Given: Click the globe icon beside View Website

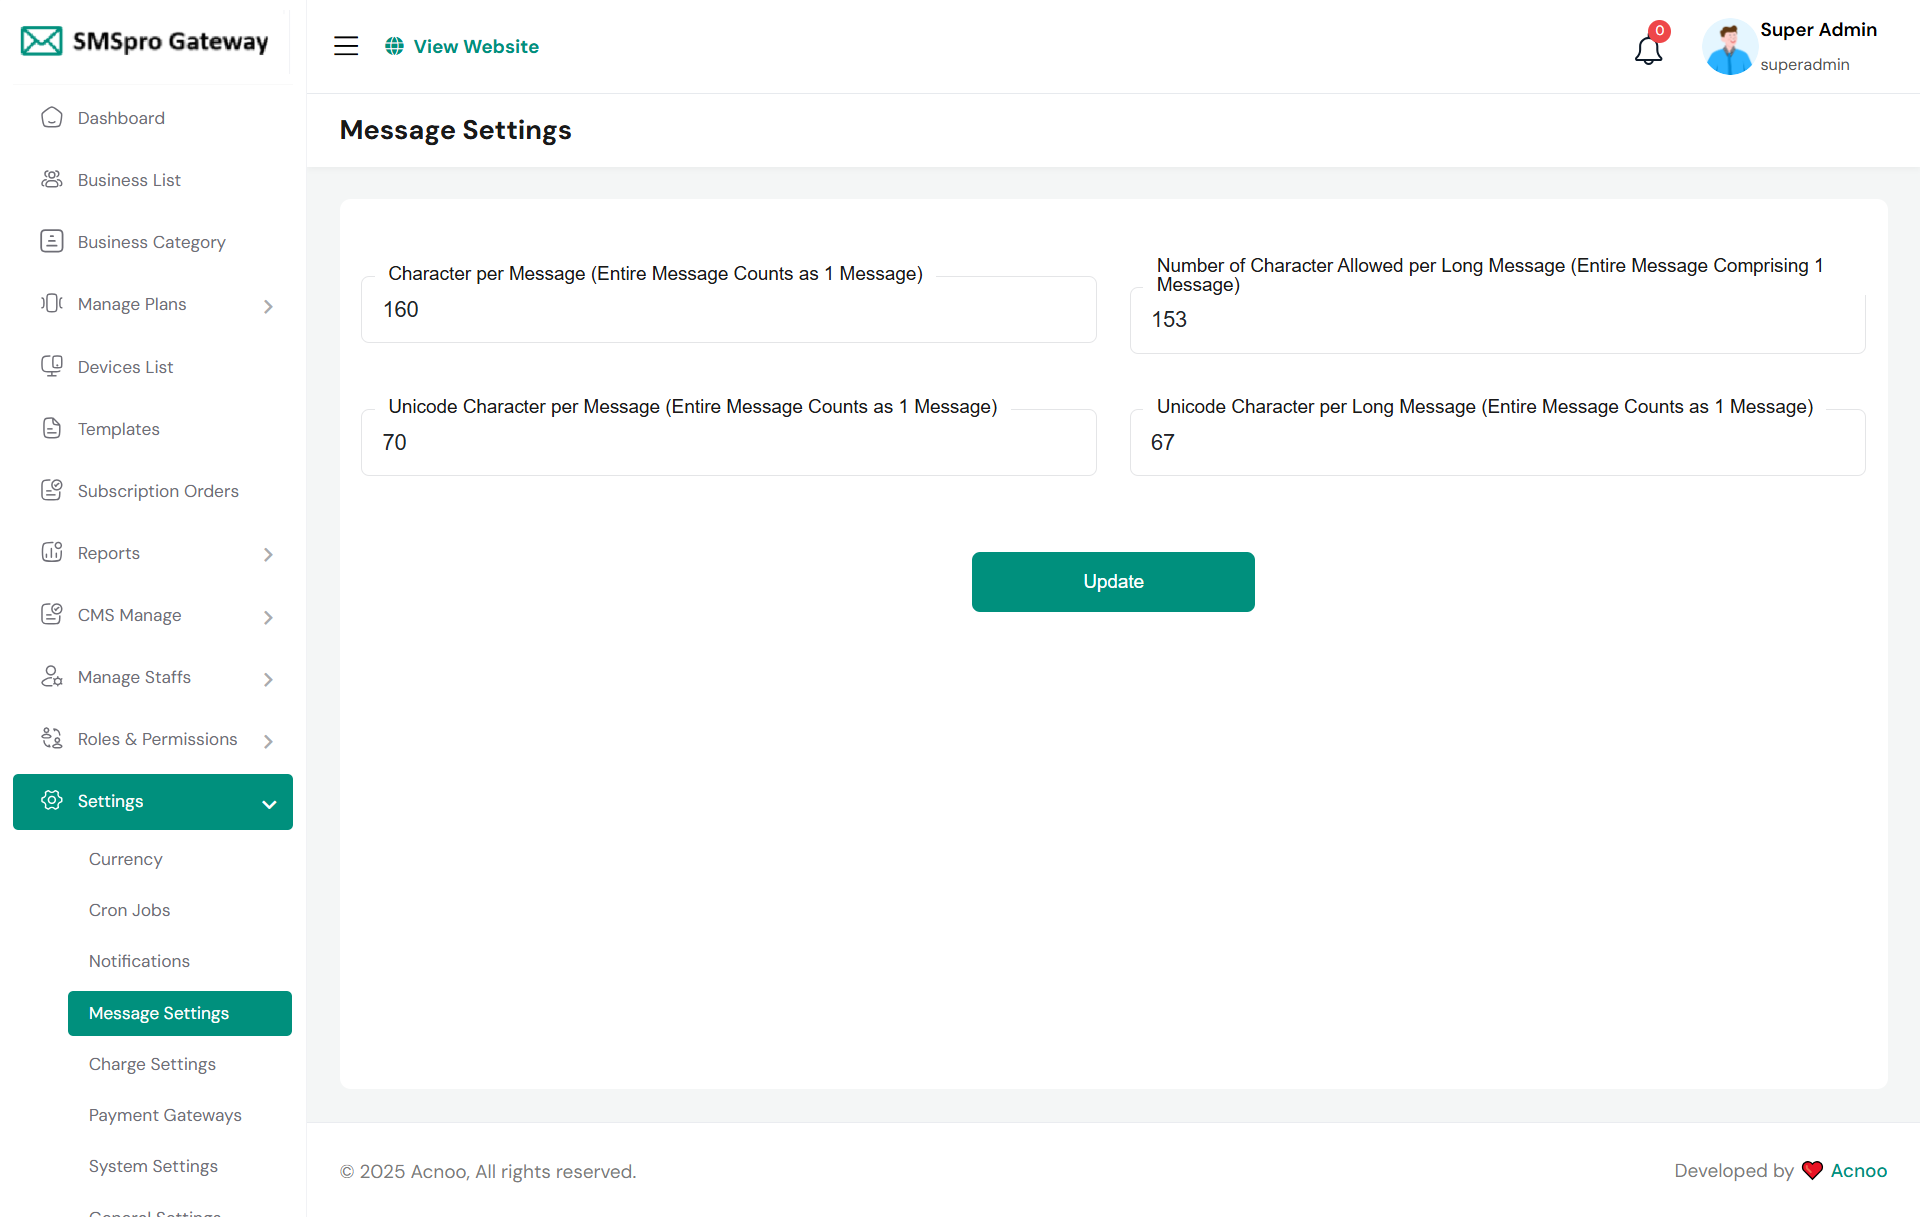Looking at the screenshot, I should pyautogui.click(x=395, y=46).
